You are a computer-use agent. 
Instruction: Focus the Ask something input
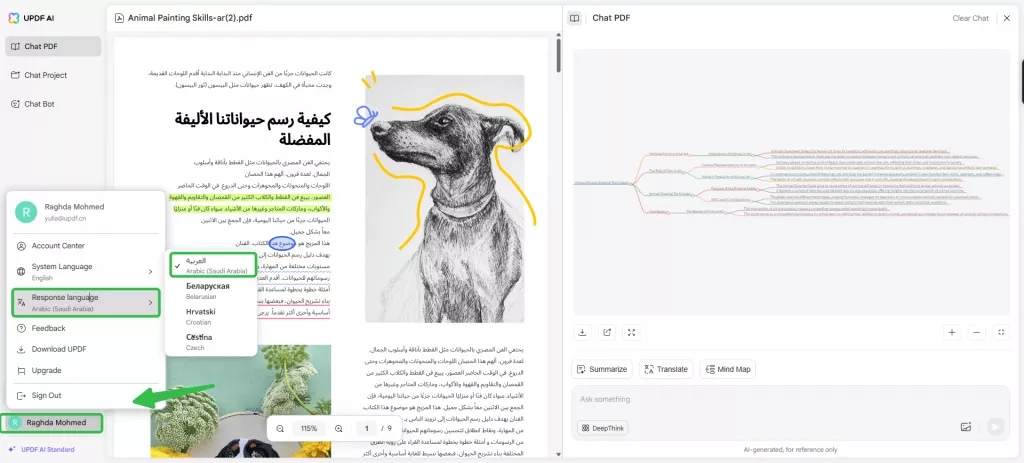(791, 399)
